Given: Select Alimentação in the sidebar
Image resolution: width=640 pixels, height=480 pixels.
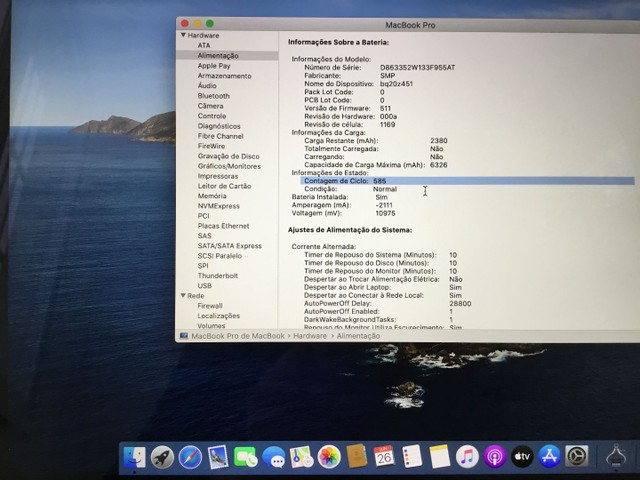Looking at the screenshot, I should (x=218, y=56).
